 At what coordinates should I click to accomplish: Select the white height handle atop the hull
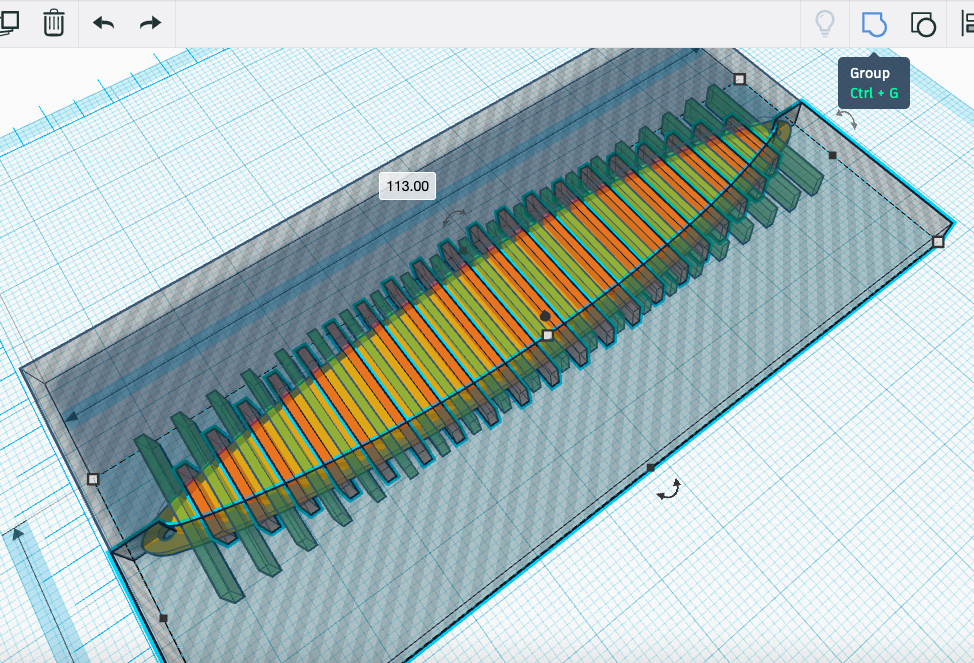click(548, 336)
